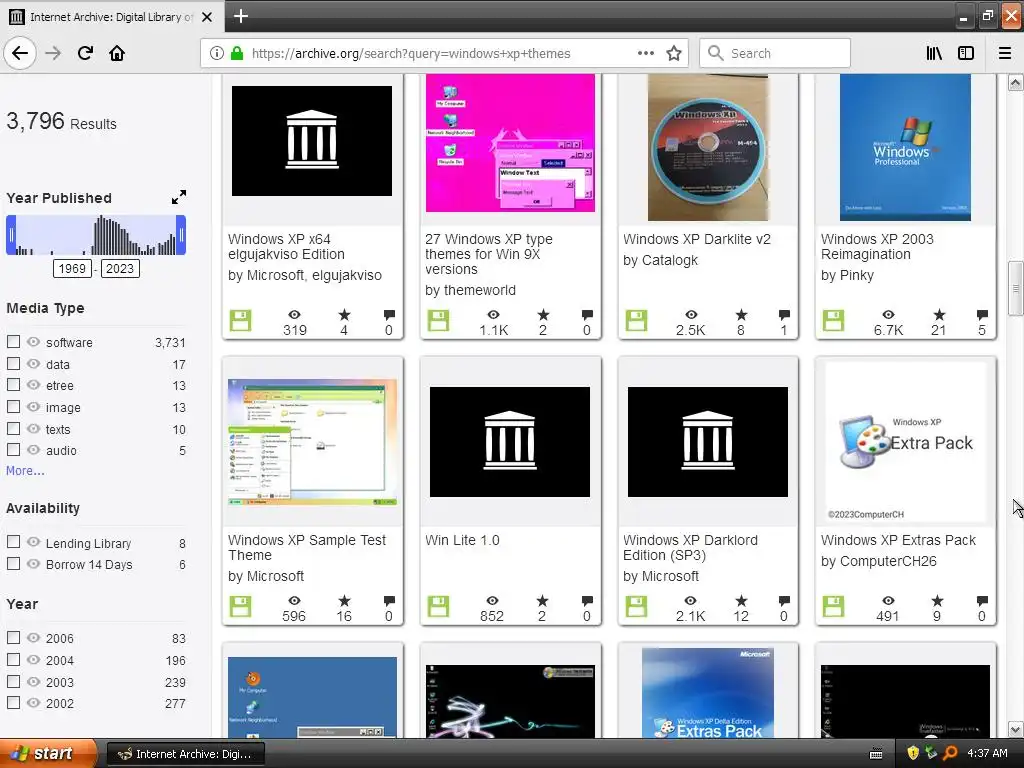The width and height of the screenshot is (1024, 768).
Task: Check the Lending Library availability box
Action: point(13,542)
